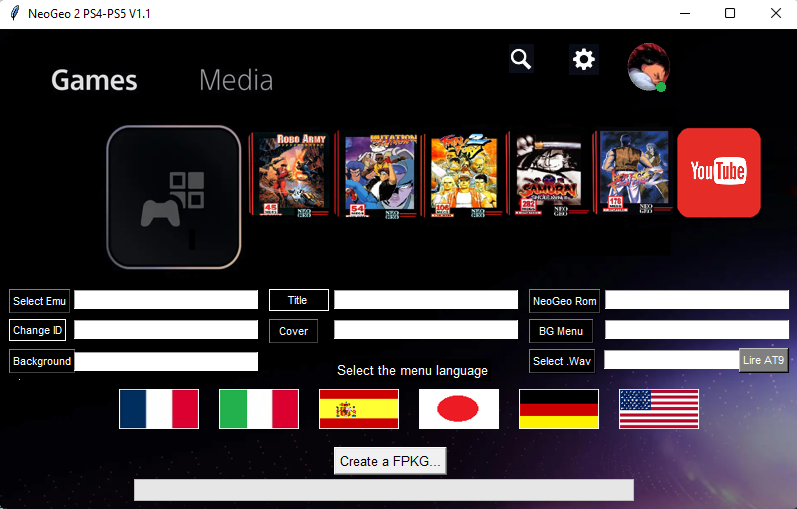This screenshot has height=509, width=797.
Task: Focus the Title text field
Action: (x=426, y=300)
